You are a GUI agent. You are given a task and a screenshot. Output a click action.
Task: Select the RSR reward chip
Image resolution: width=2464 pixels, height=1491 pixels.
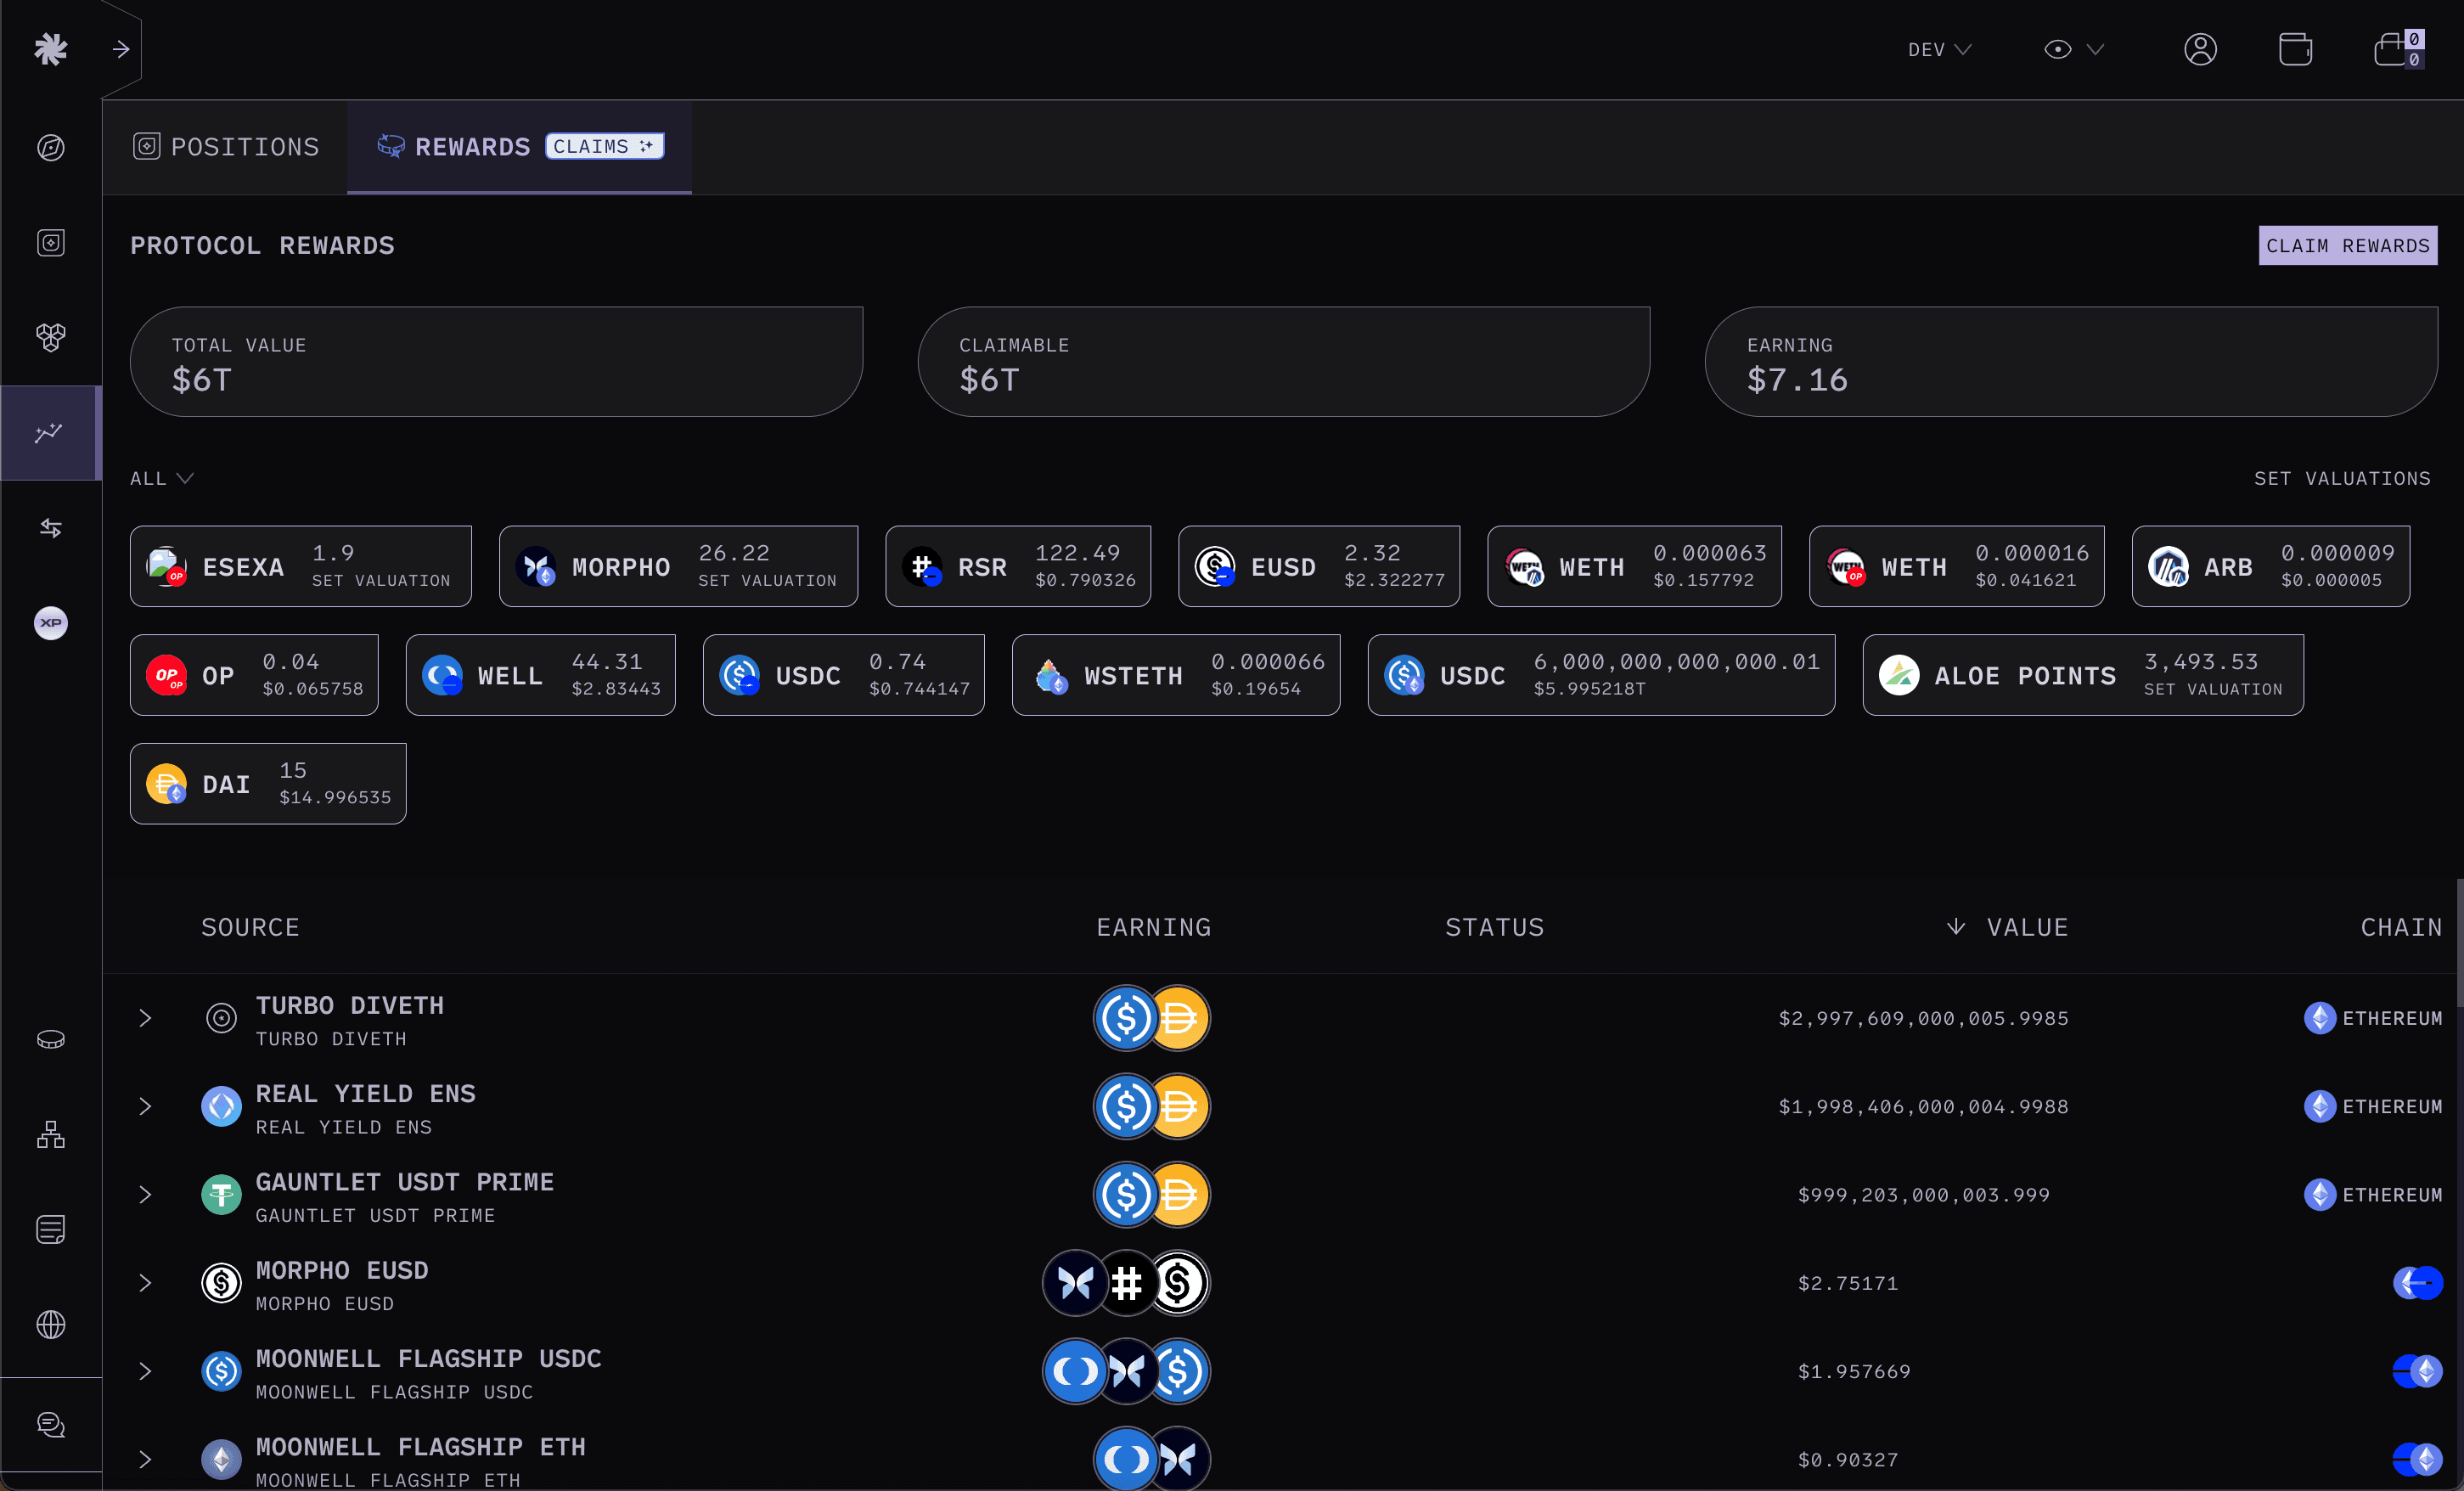pos(1018,566)
